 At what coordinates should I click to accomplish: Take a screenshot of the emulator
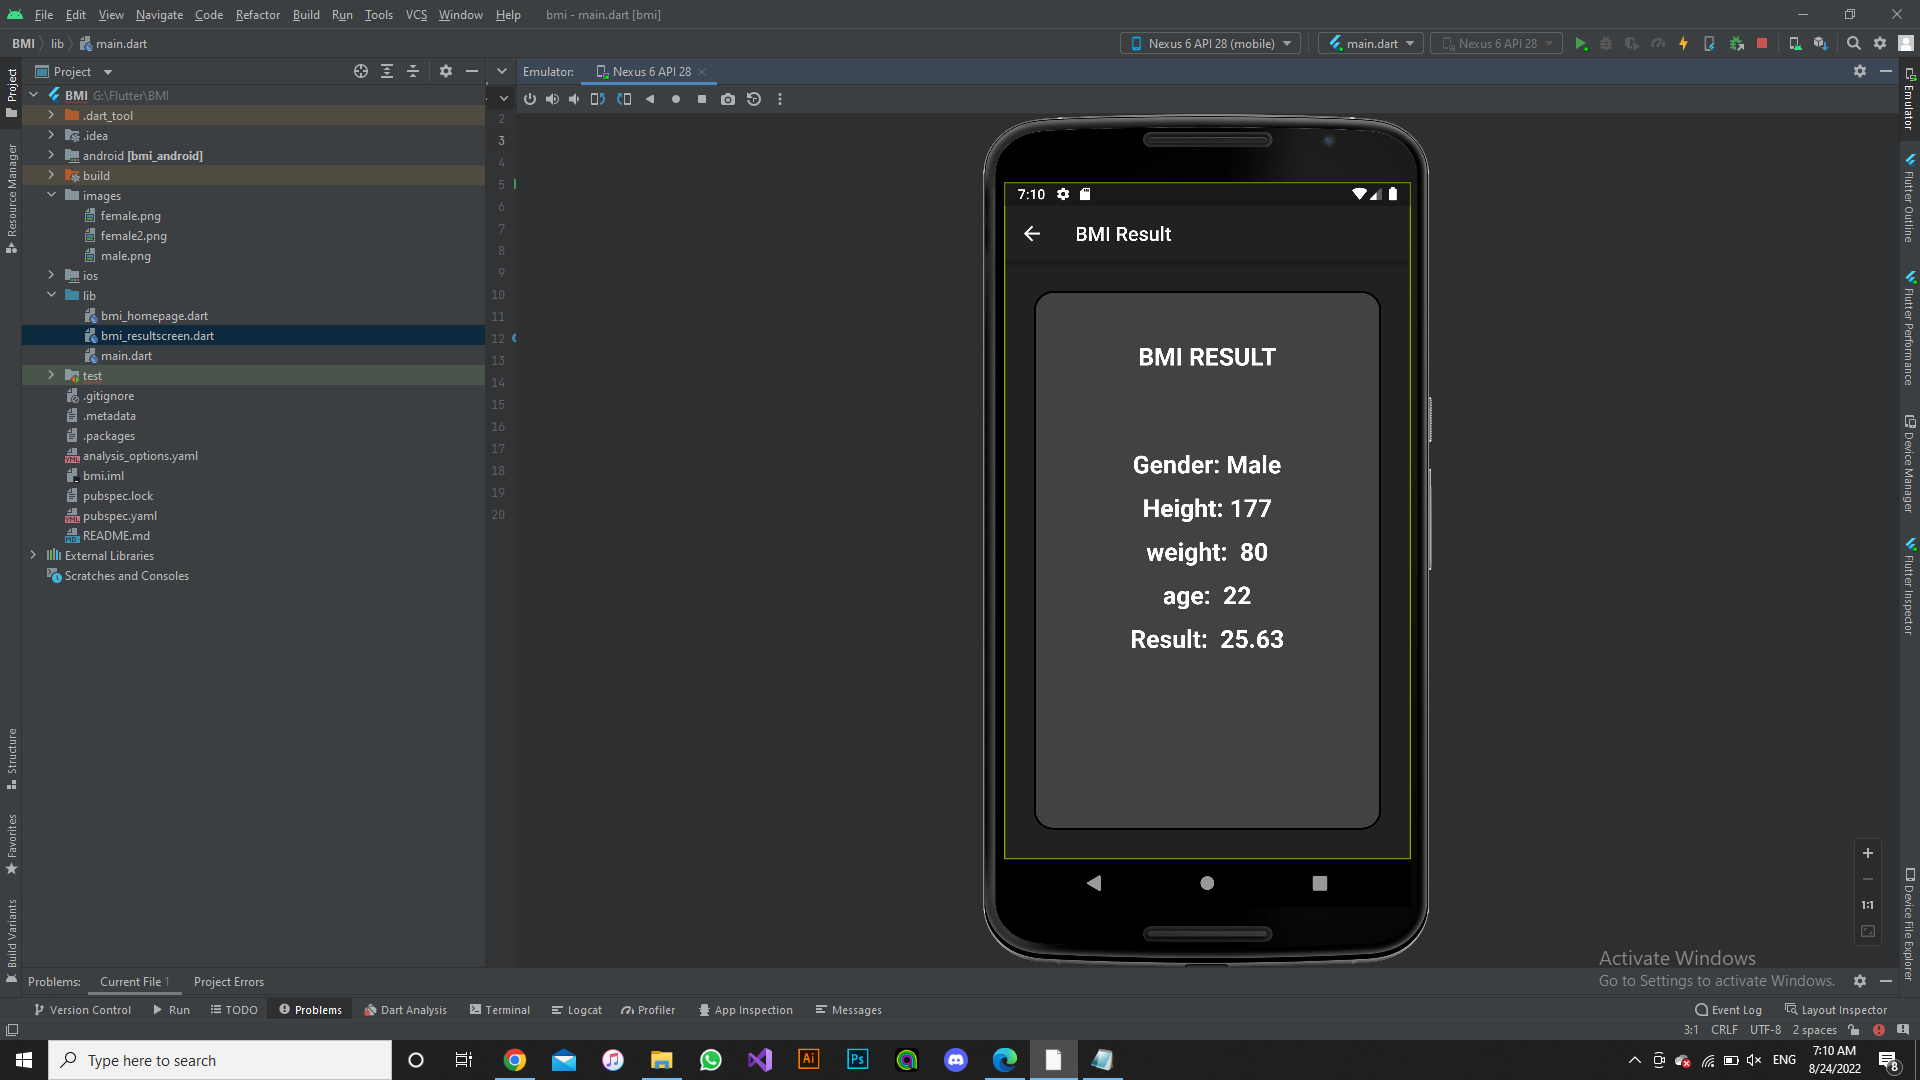pyautogui.click(x=728, y=99)
